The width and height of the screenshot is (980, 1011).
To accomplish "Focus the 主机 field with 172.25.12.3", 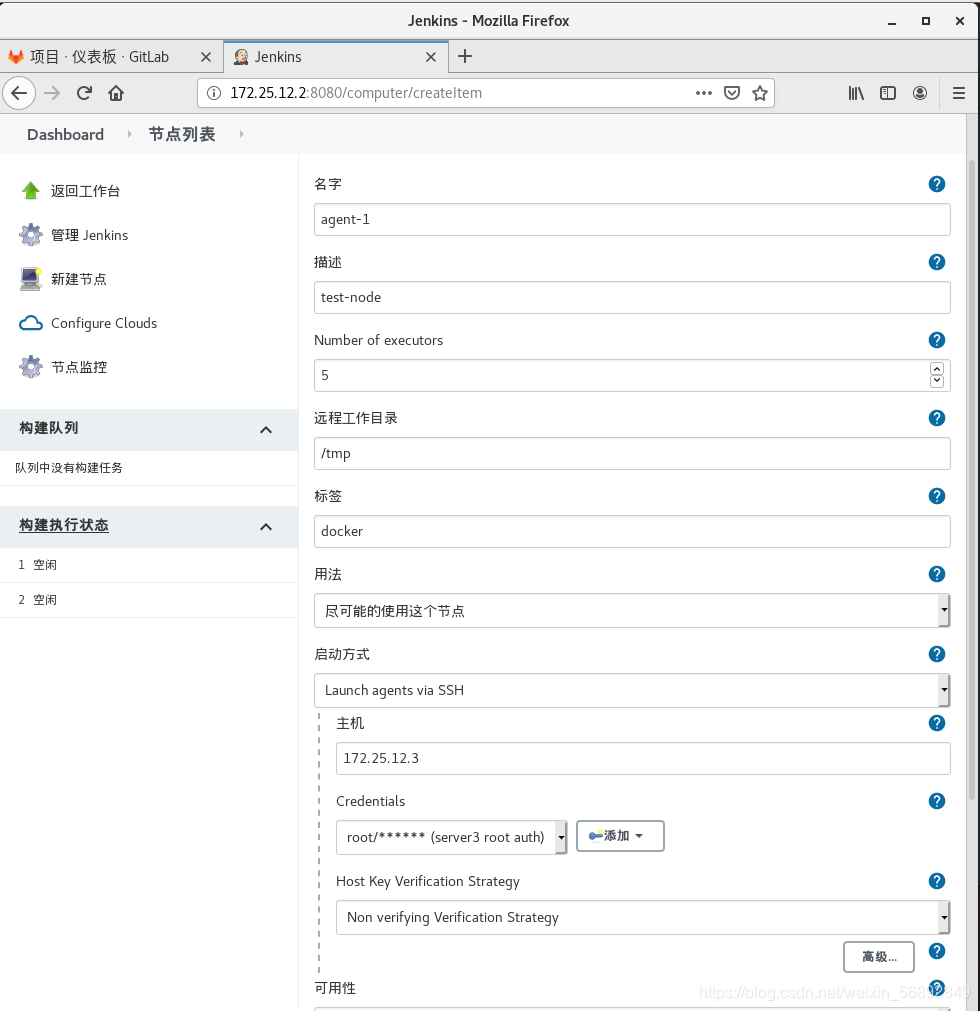I will 643,758.
